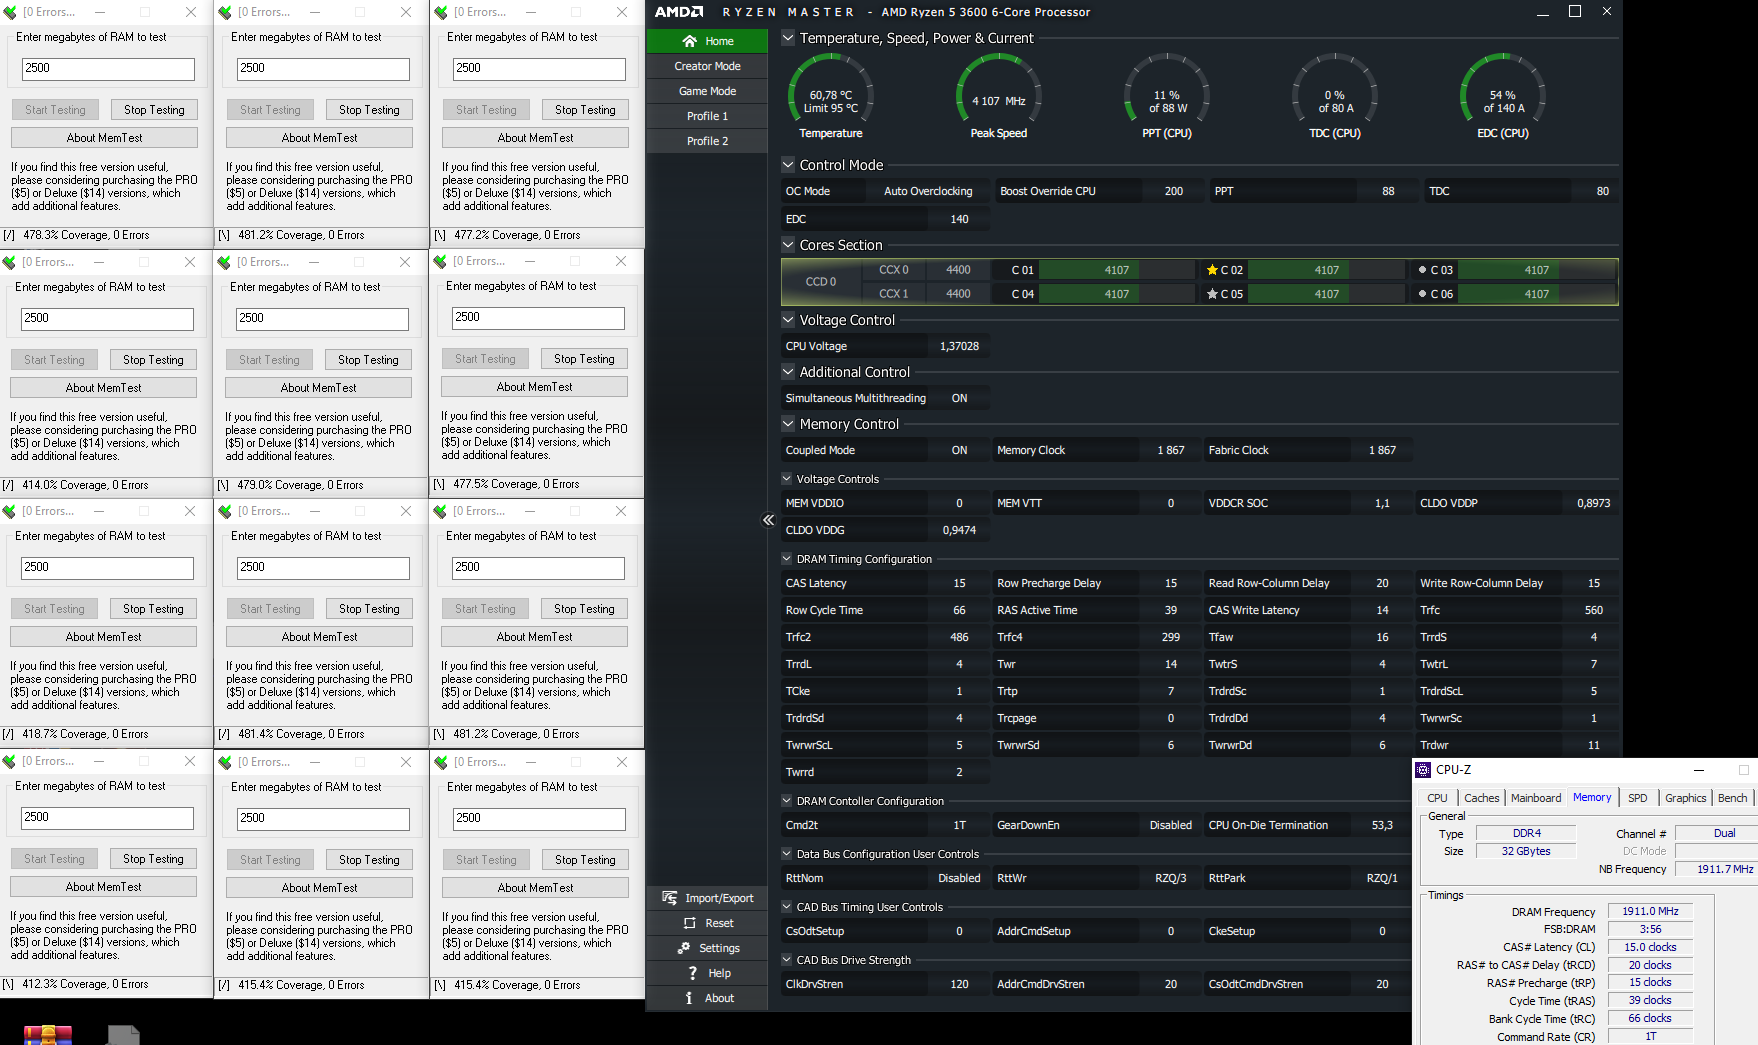
Task: Click title icon of MemTest window showing 477.2% Coverage
Action: coord(441,12)
